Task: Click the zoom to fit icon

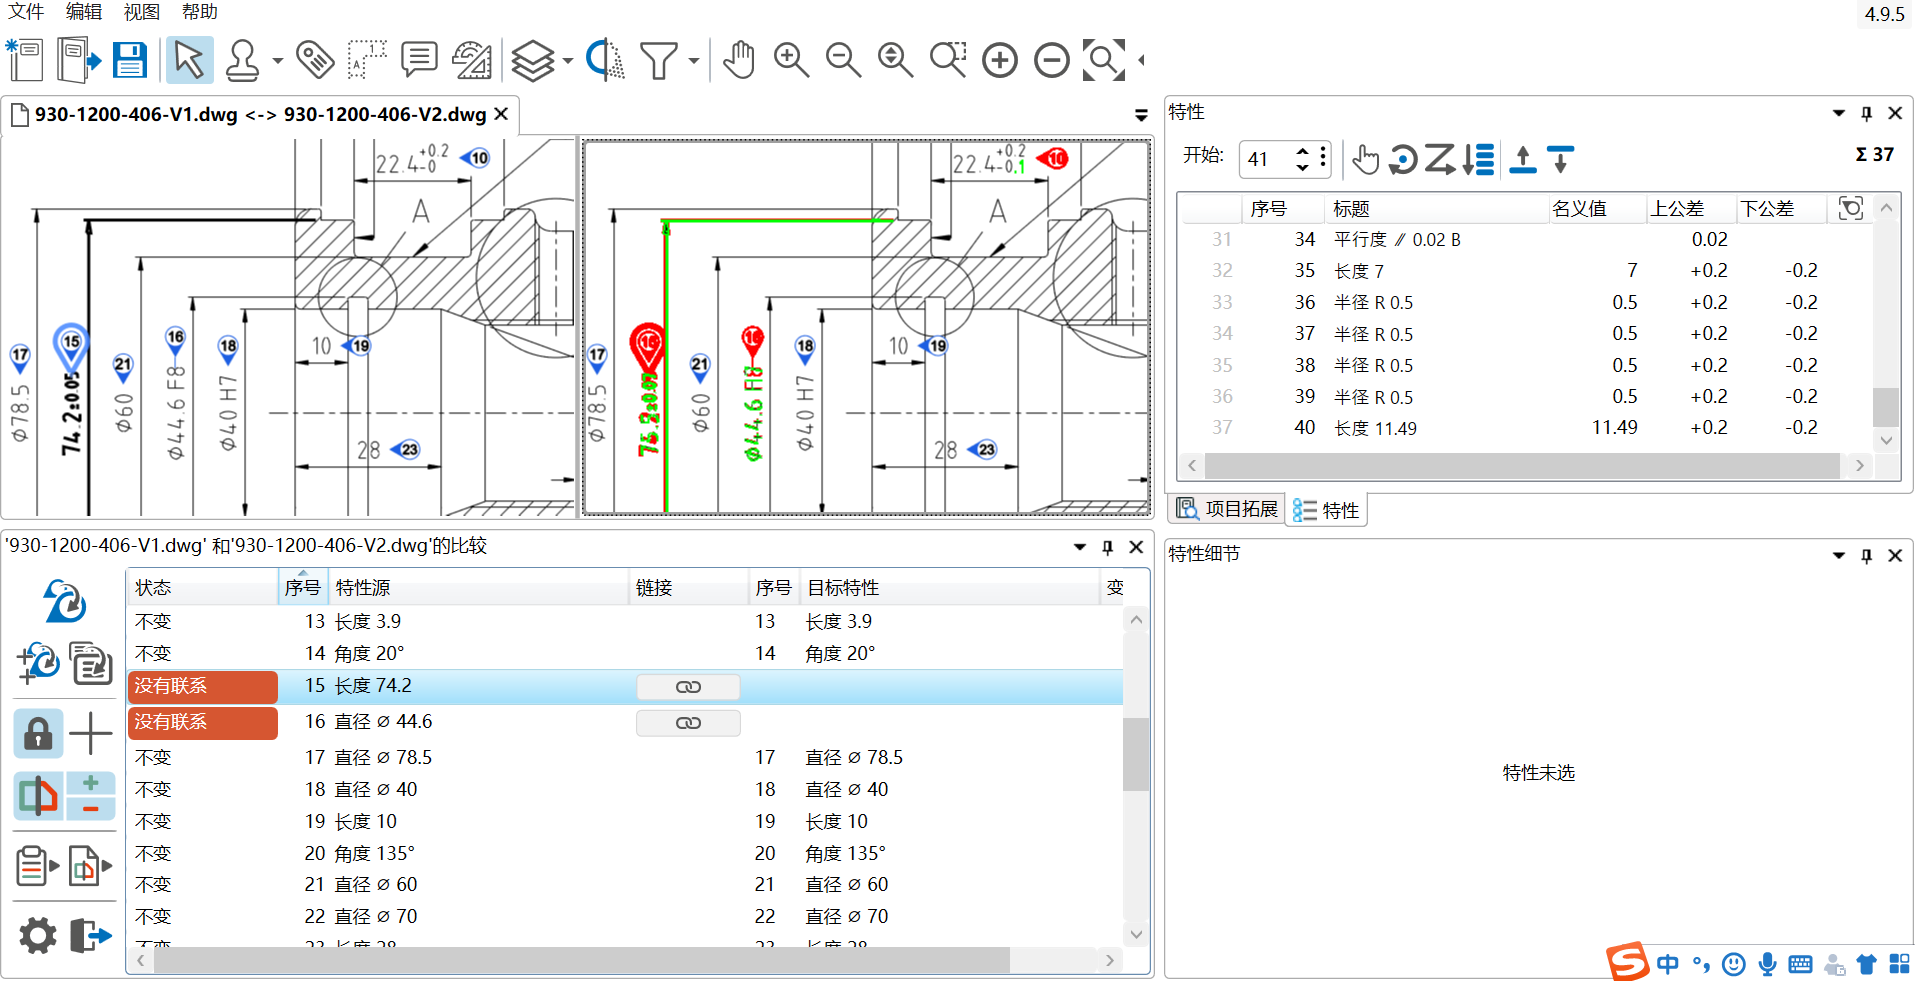Action: [x=1103, y=61]
